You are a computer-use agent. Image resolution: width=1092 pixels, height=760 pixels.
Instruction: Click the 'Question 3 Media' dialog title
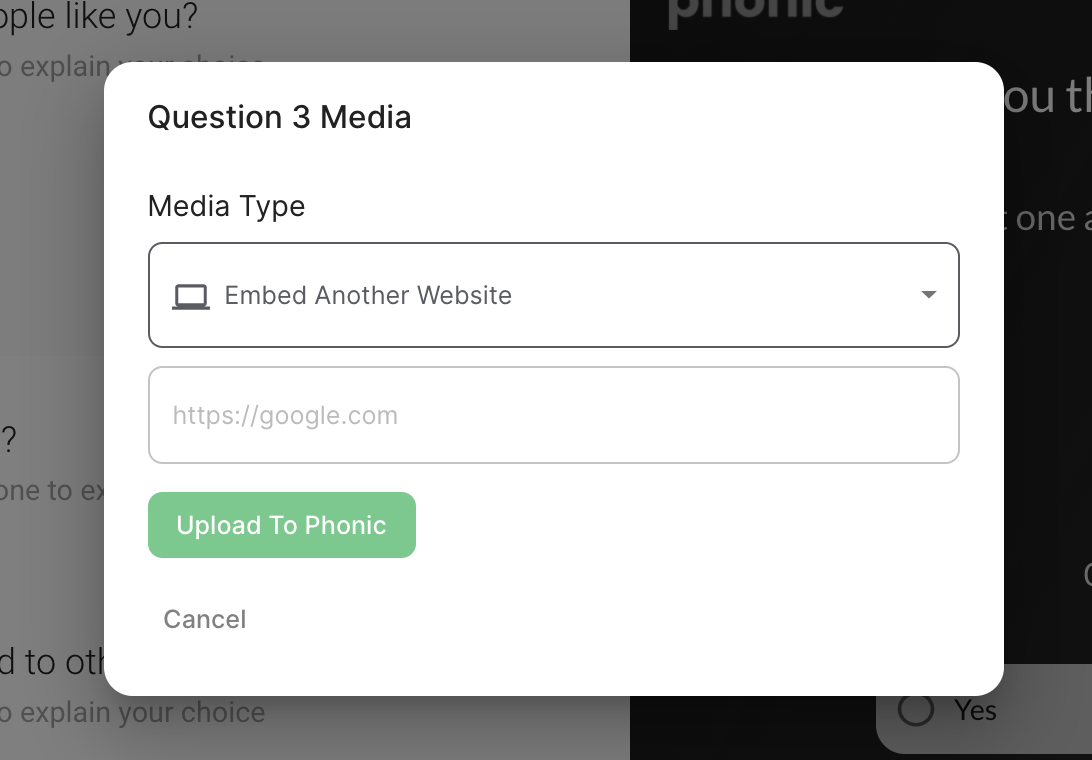[x=279, y=117]
